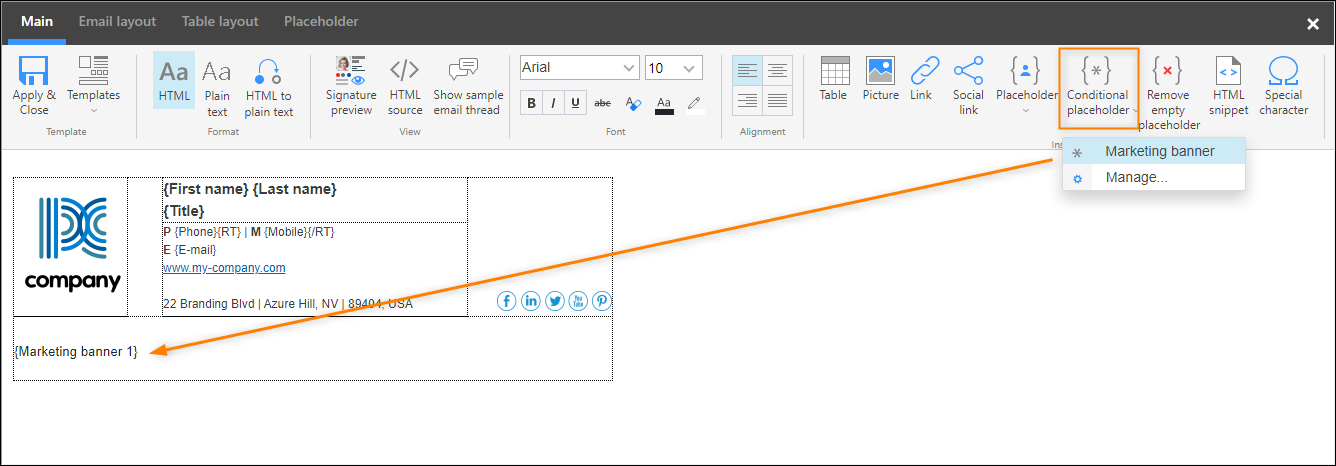1336x466 pixels.
Task: Click the font color swatch button
Action: tap(664, 104)
